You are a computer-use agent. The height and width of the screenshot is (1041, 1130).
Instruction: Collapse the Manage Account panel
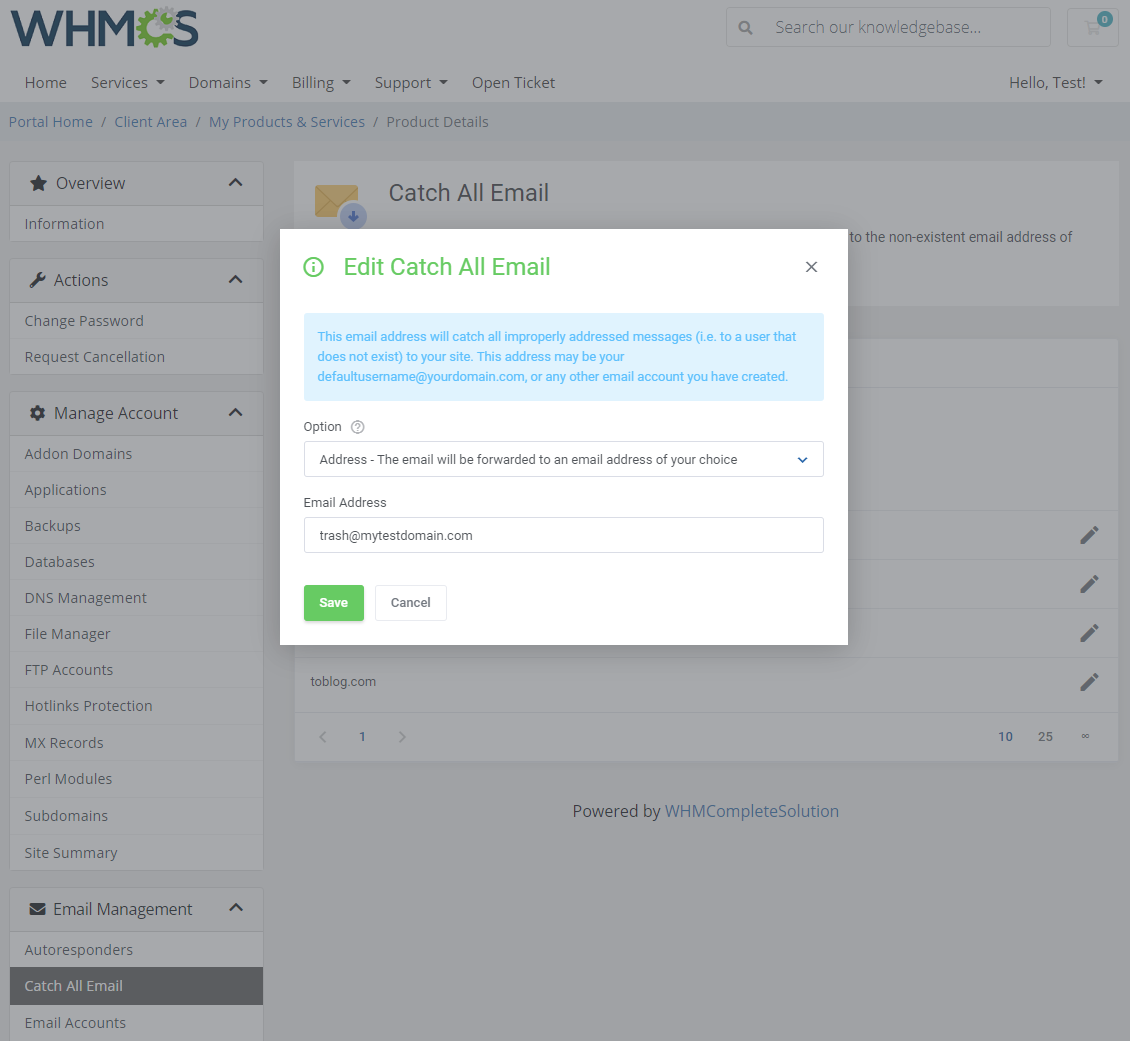pyautogui.click(x=235, y=412)
